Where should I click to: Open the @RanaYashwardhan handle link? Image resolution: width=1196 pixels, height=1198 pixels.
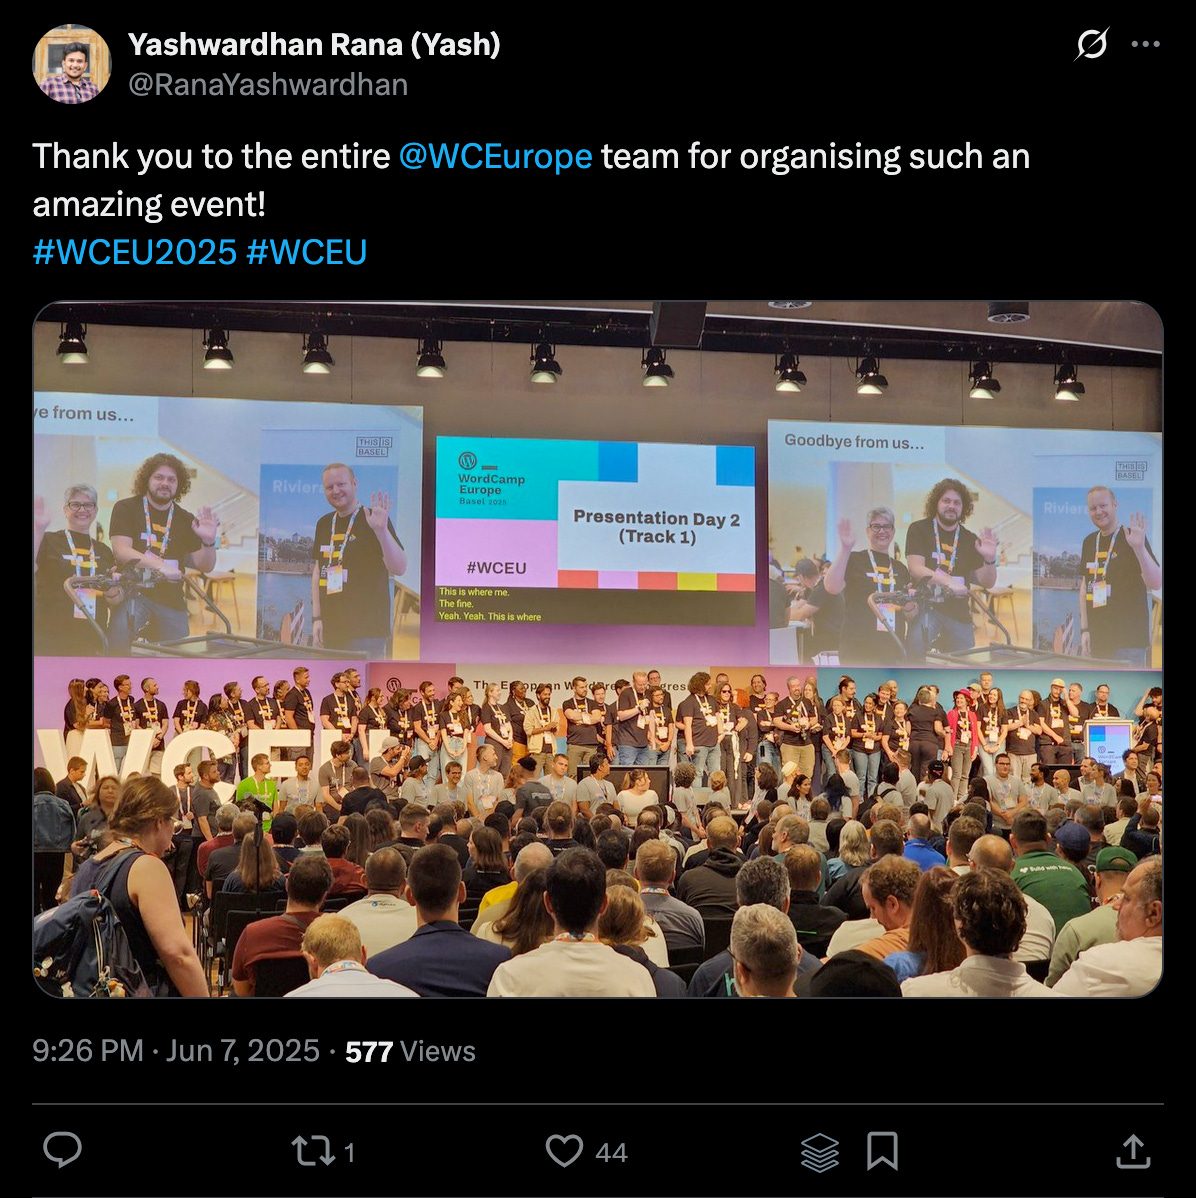268,85
